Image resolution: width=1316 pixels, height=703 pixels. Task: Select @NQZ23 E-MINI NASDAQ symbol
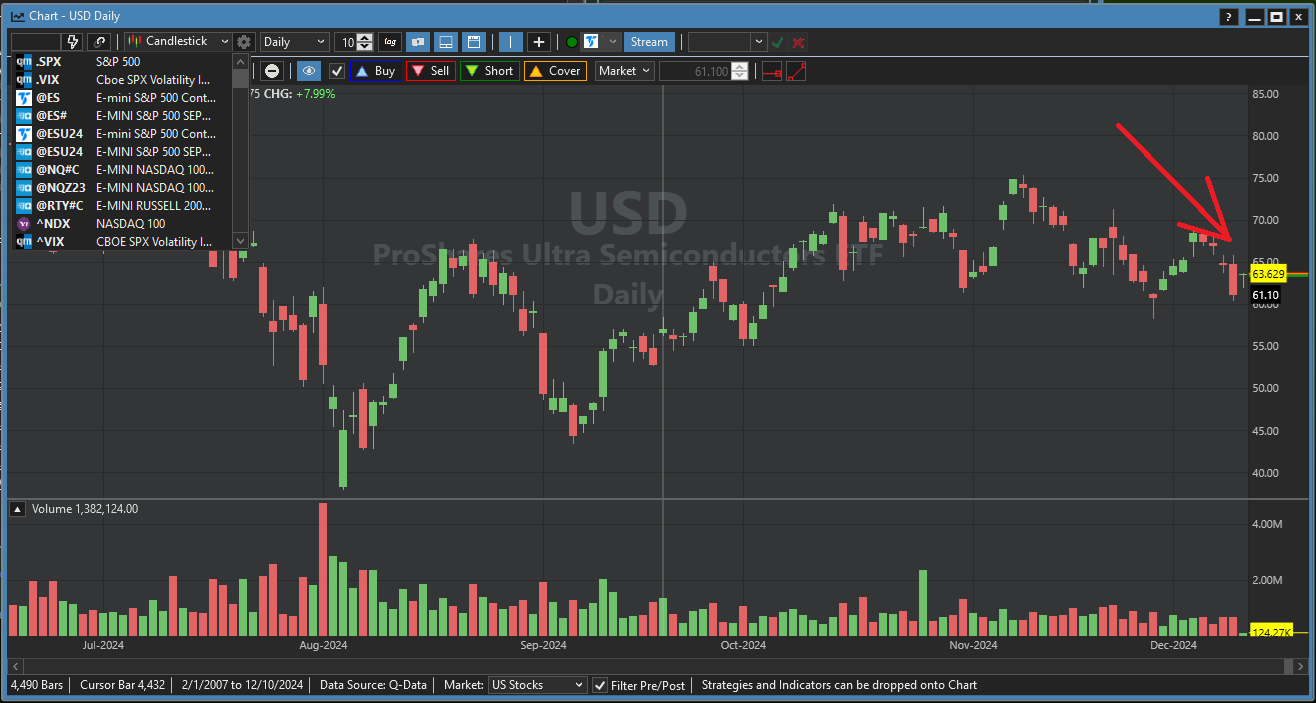[121, 187]
